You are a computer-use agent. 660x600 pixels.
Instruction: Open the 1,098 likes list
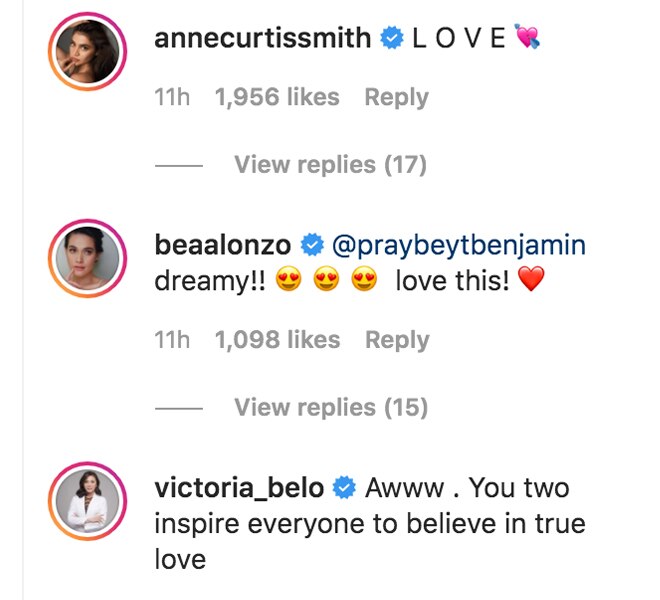click(277, 340)
